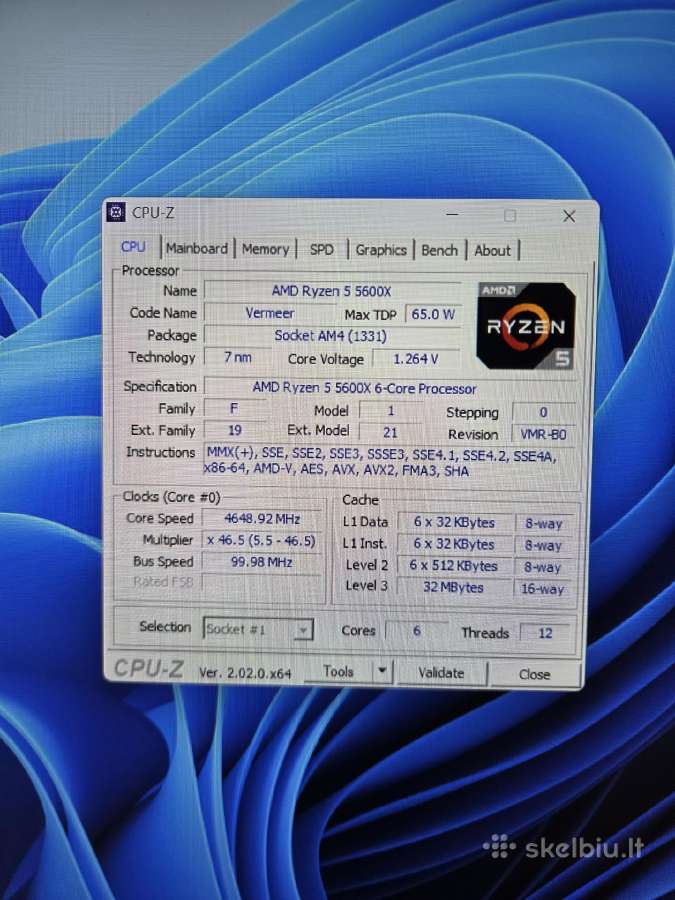Click the Family value F

234,409
